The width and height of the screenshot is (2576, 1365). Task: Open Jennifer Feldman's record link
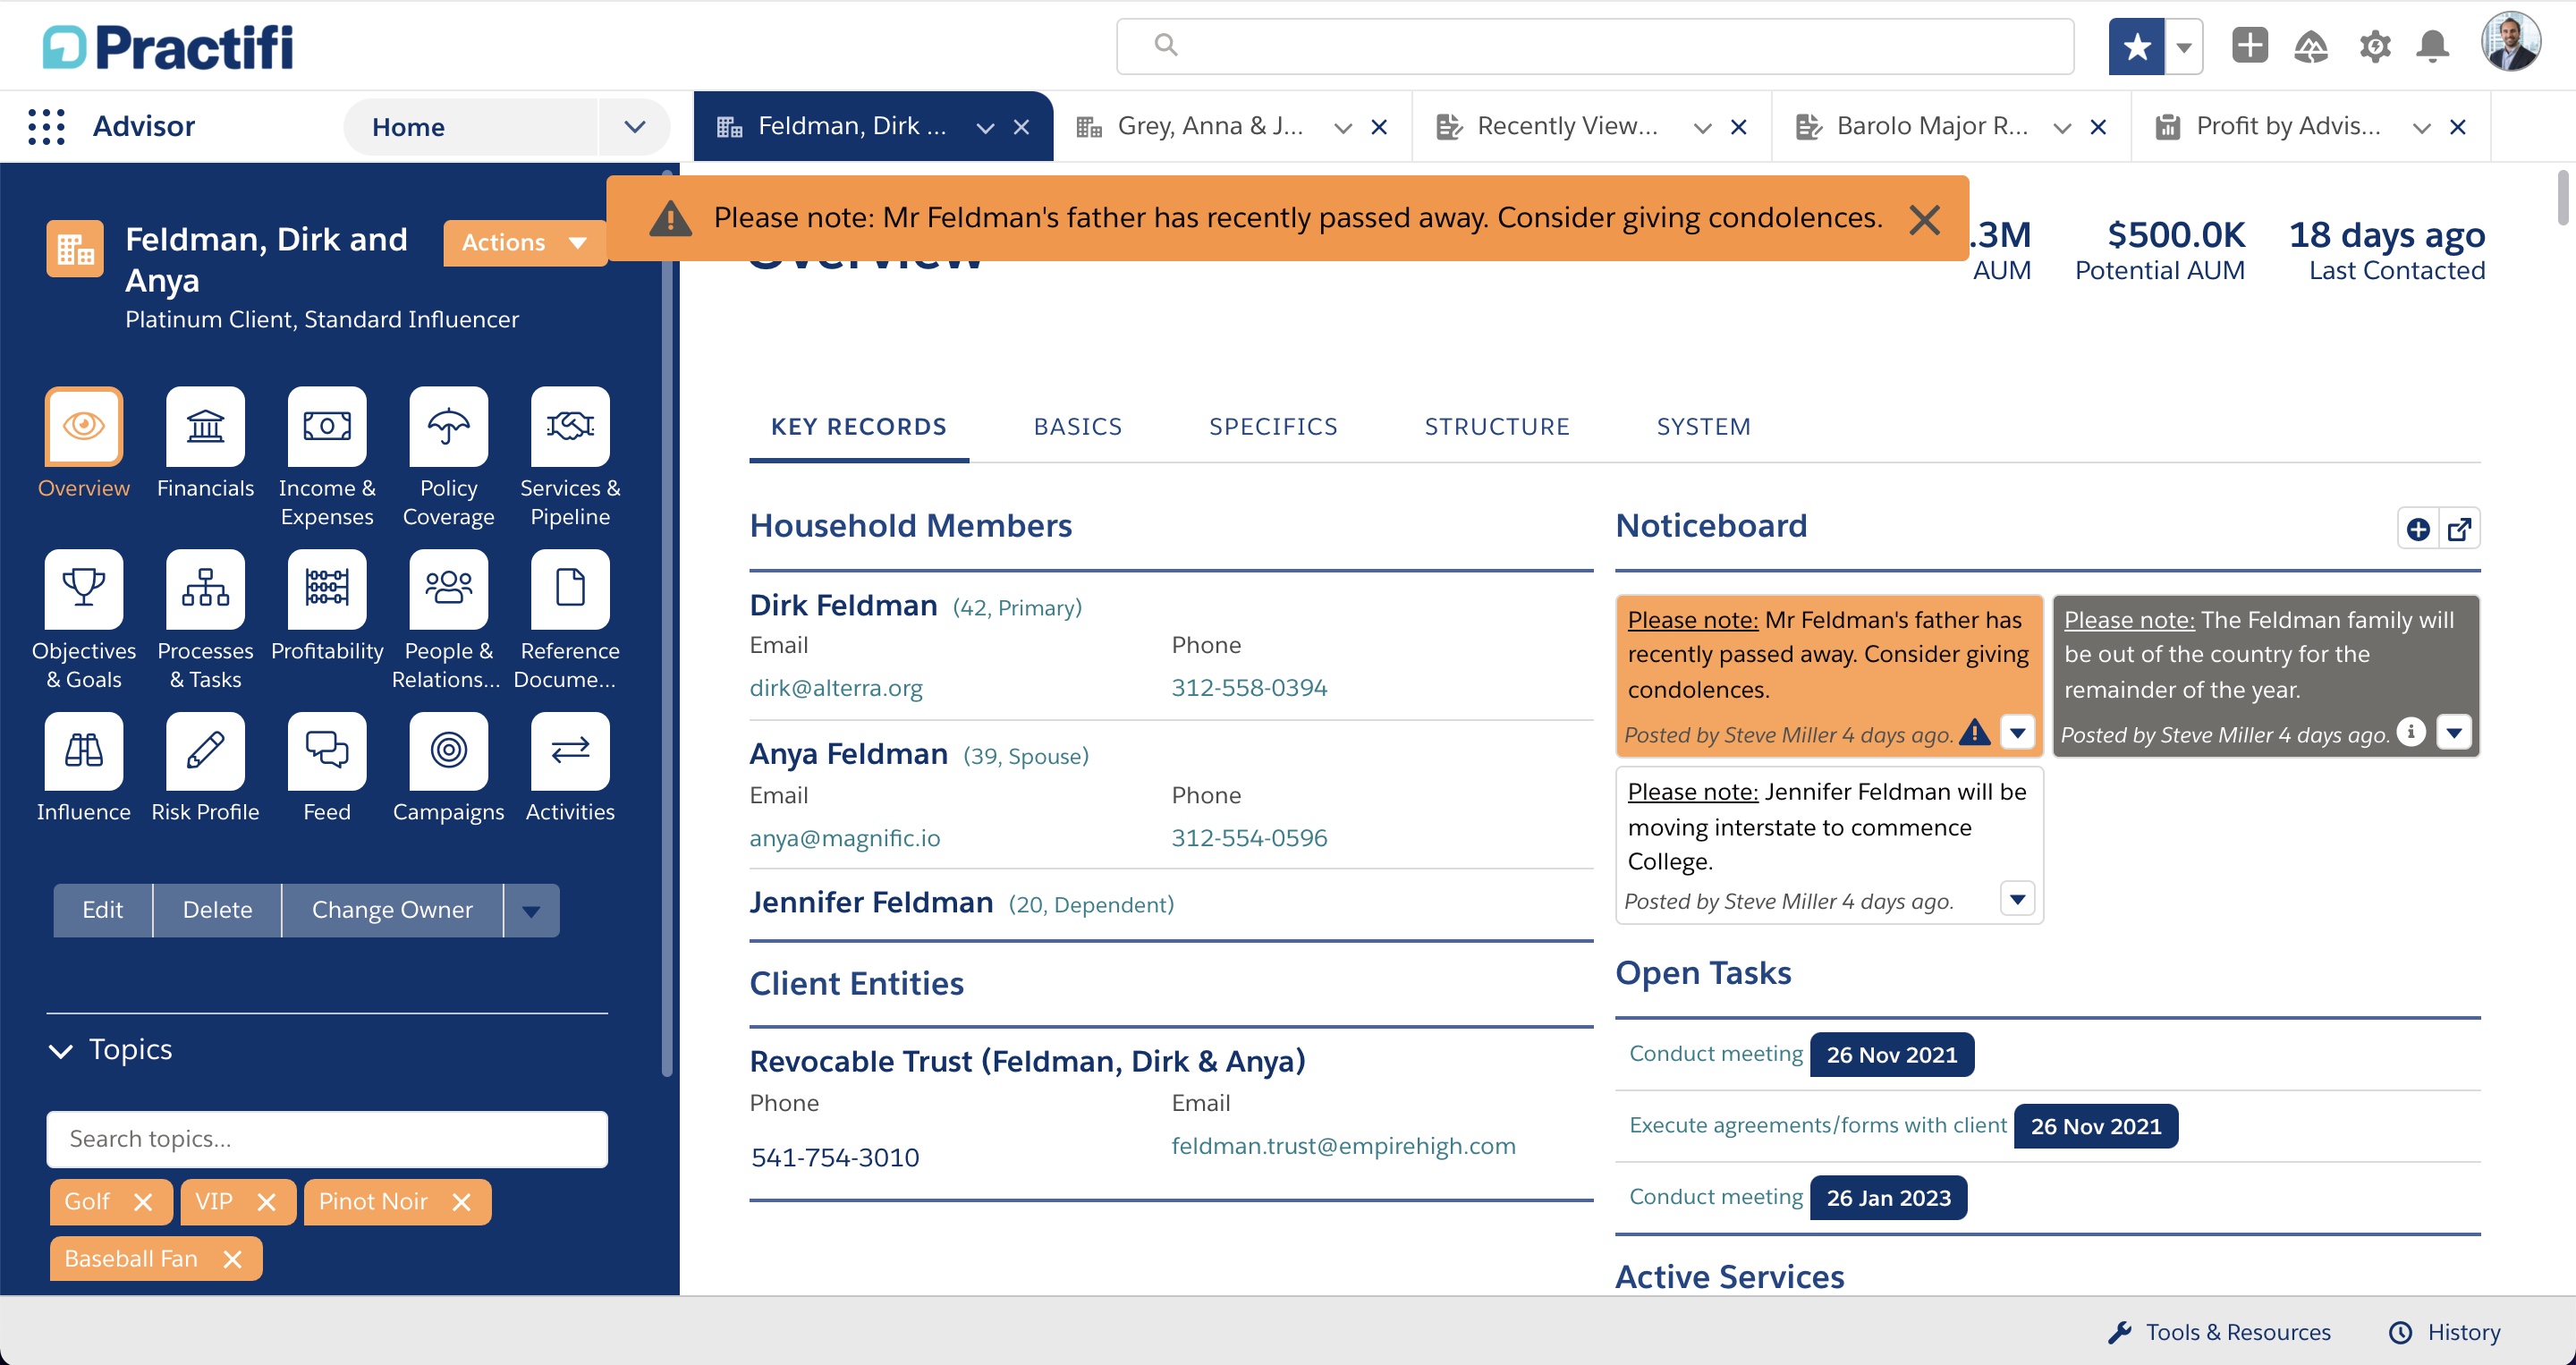click(871, 902)
